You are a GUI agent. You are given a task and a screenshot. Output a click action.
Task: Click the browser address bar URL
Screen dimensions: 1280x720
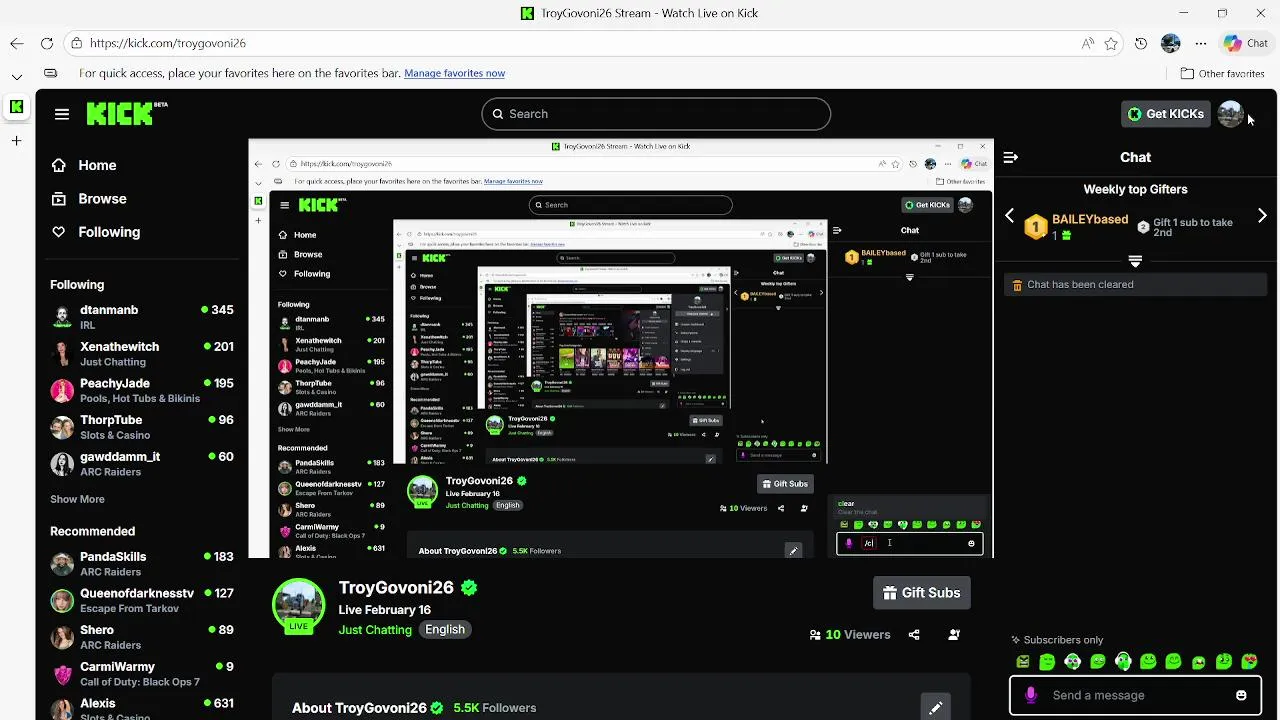[x=168, y=43]
